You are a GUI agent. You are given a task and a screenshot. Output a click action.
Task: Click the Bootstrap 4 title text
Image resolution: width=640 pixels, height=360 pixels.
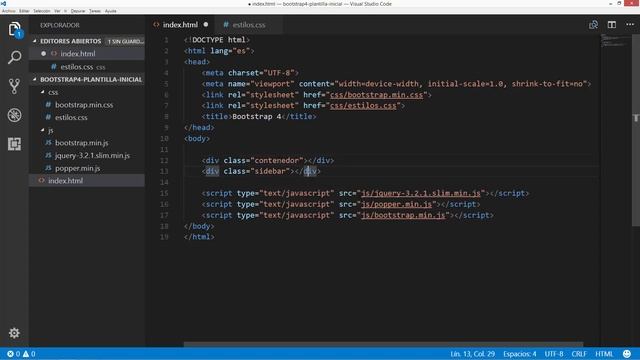[257, 117]
